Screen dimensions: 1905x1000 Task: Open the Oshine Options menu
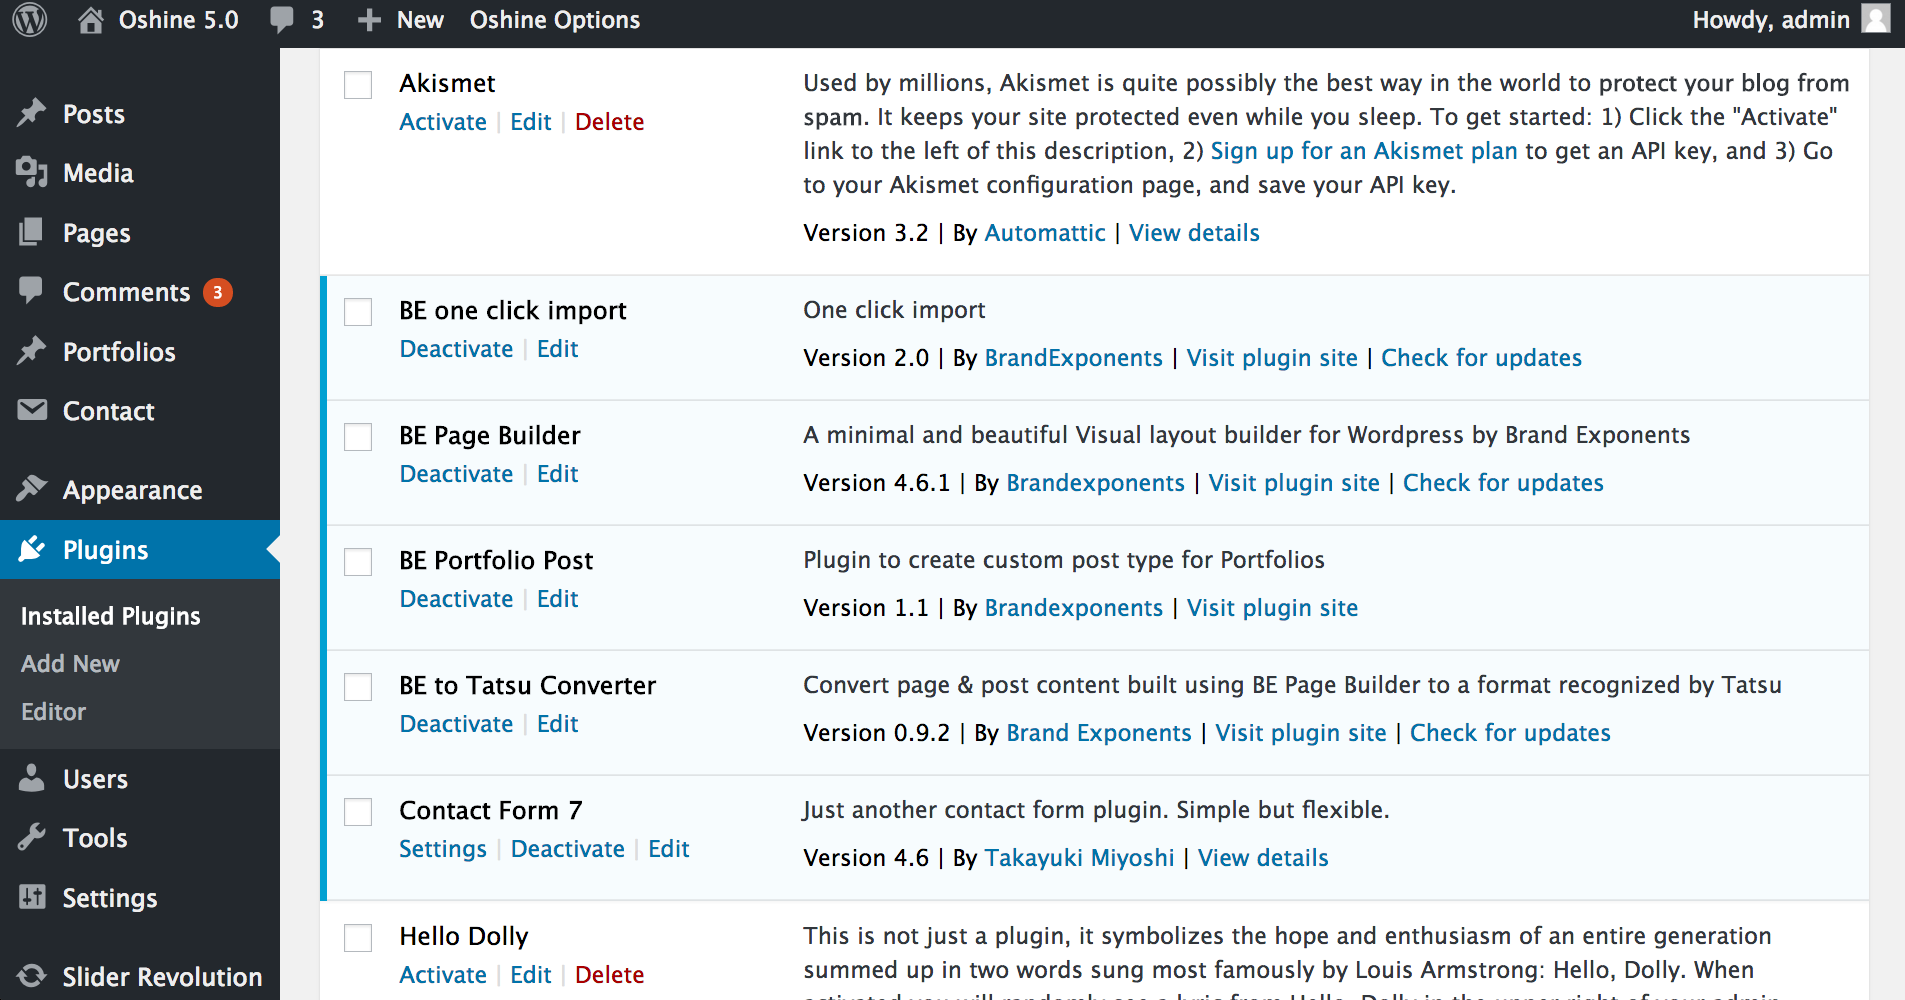click(x=554, y=19)
